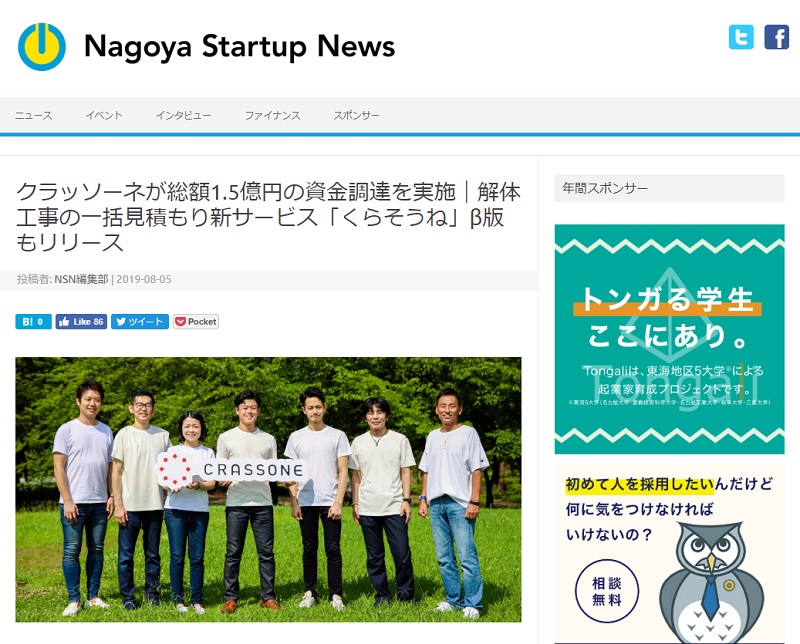The height and width of the screenshot is (644, 800).
Task: Click the ツイート tweet button
Action: [140, 321]
